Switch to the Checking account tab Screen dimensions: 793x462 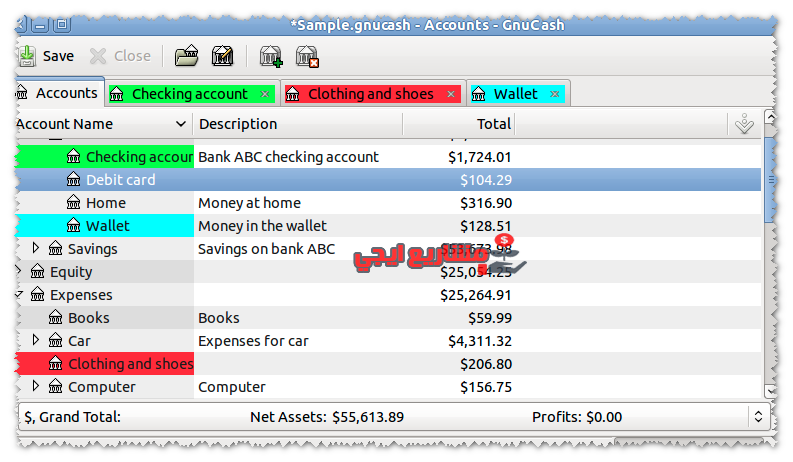pos(190,94)
